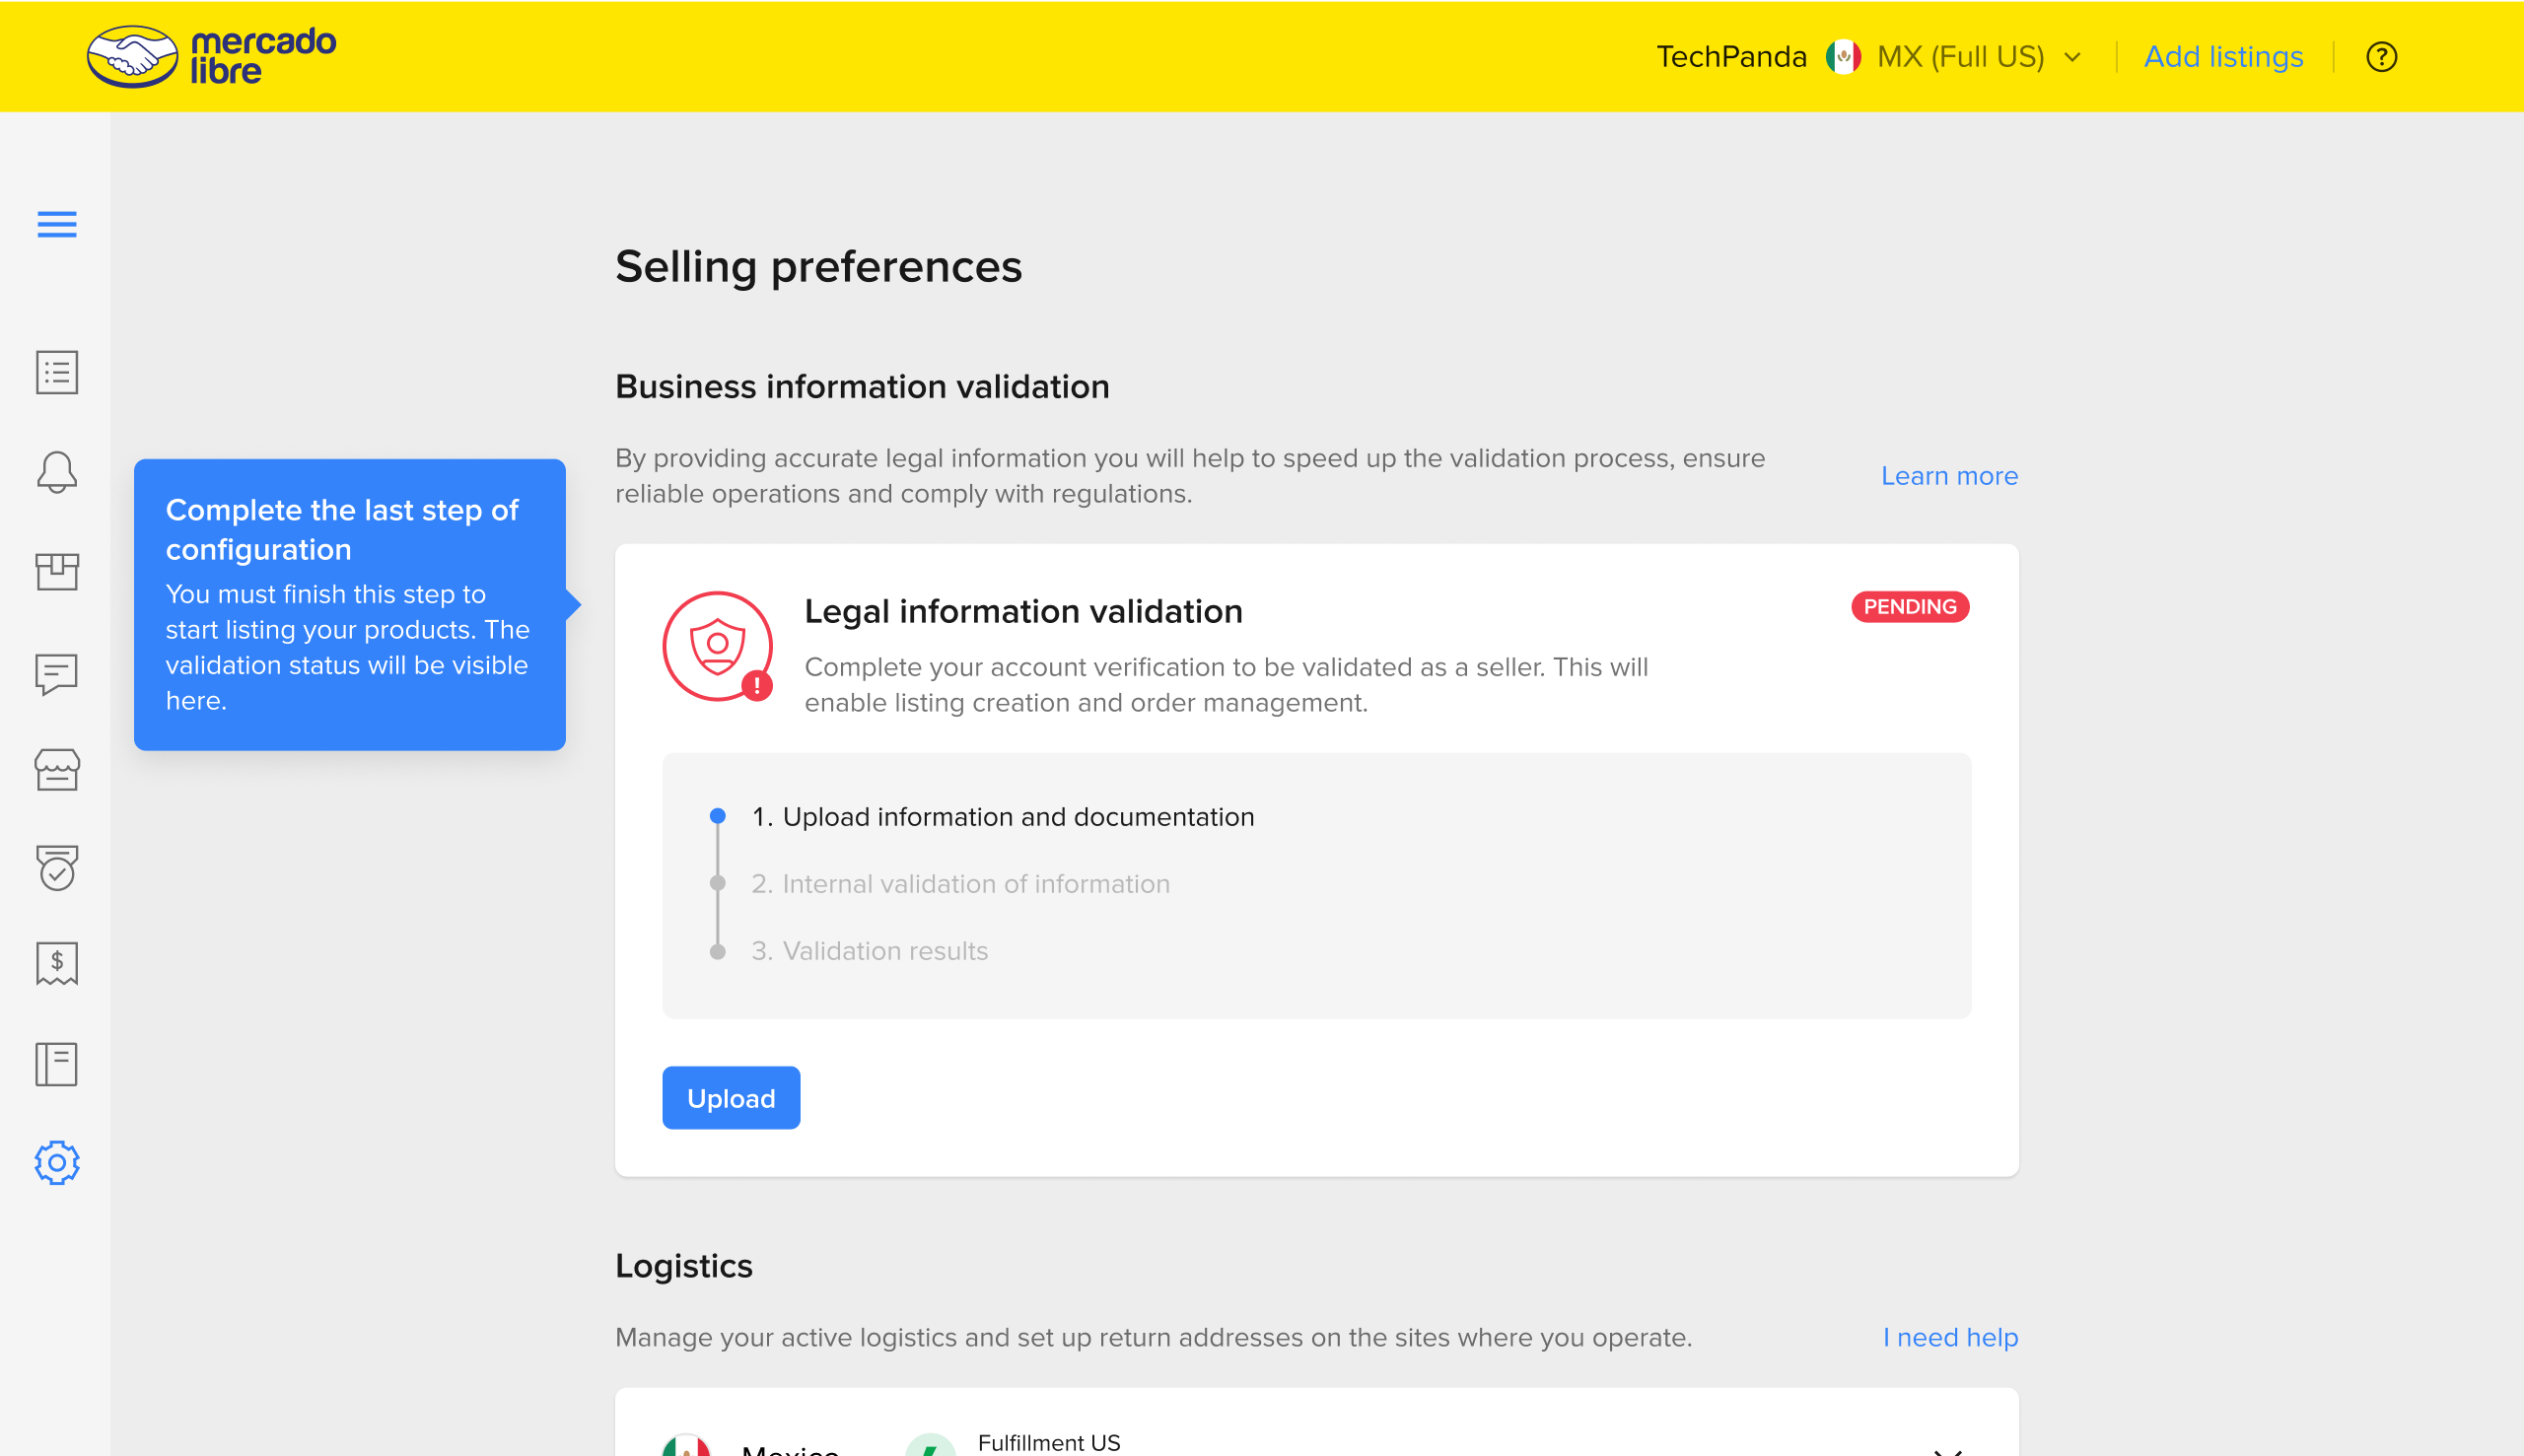Open notifications bell in sidebar
This screenshot has height=1456, width=2524.
[x=57, y=472]
